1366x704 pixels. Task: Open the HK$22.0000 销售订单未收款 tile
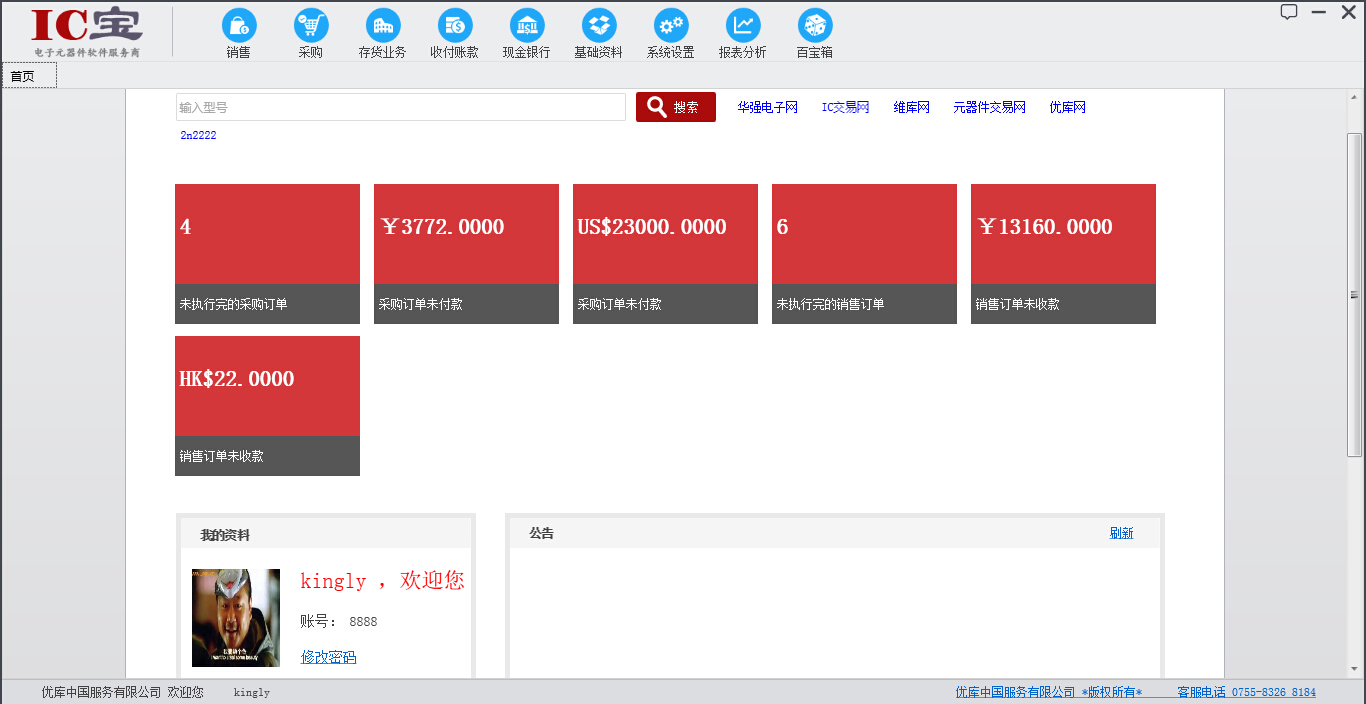pos(267,406)
